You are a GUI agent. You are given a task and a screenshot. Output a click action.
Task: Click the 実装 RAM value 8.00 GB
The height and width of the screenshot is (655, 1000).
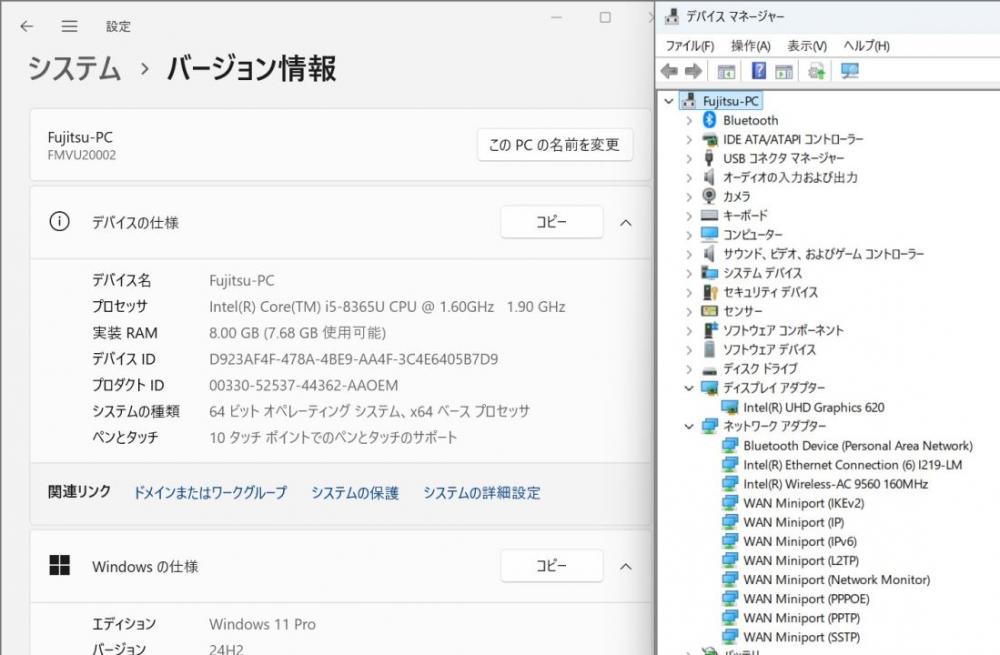(297, 333)
